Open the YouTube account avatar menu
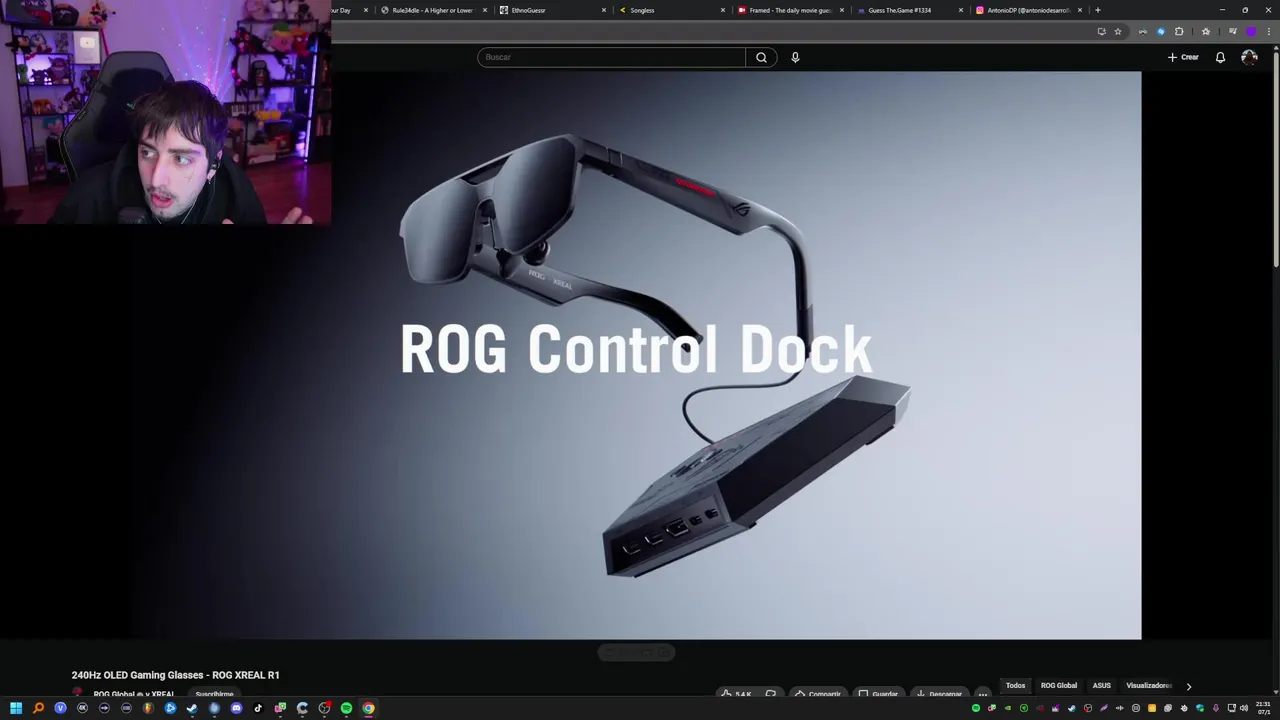Viewport: 1280px width, 720px height. 1249,57
